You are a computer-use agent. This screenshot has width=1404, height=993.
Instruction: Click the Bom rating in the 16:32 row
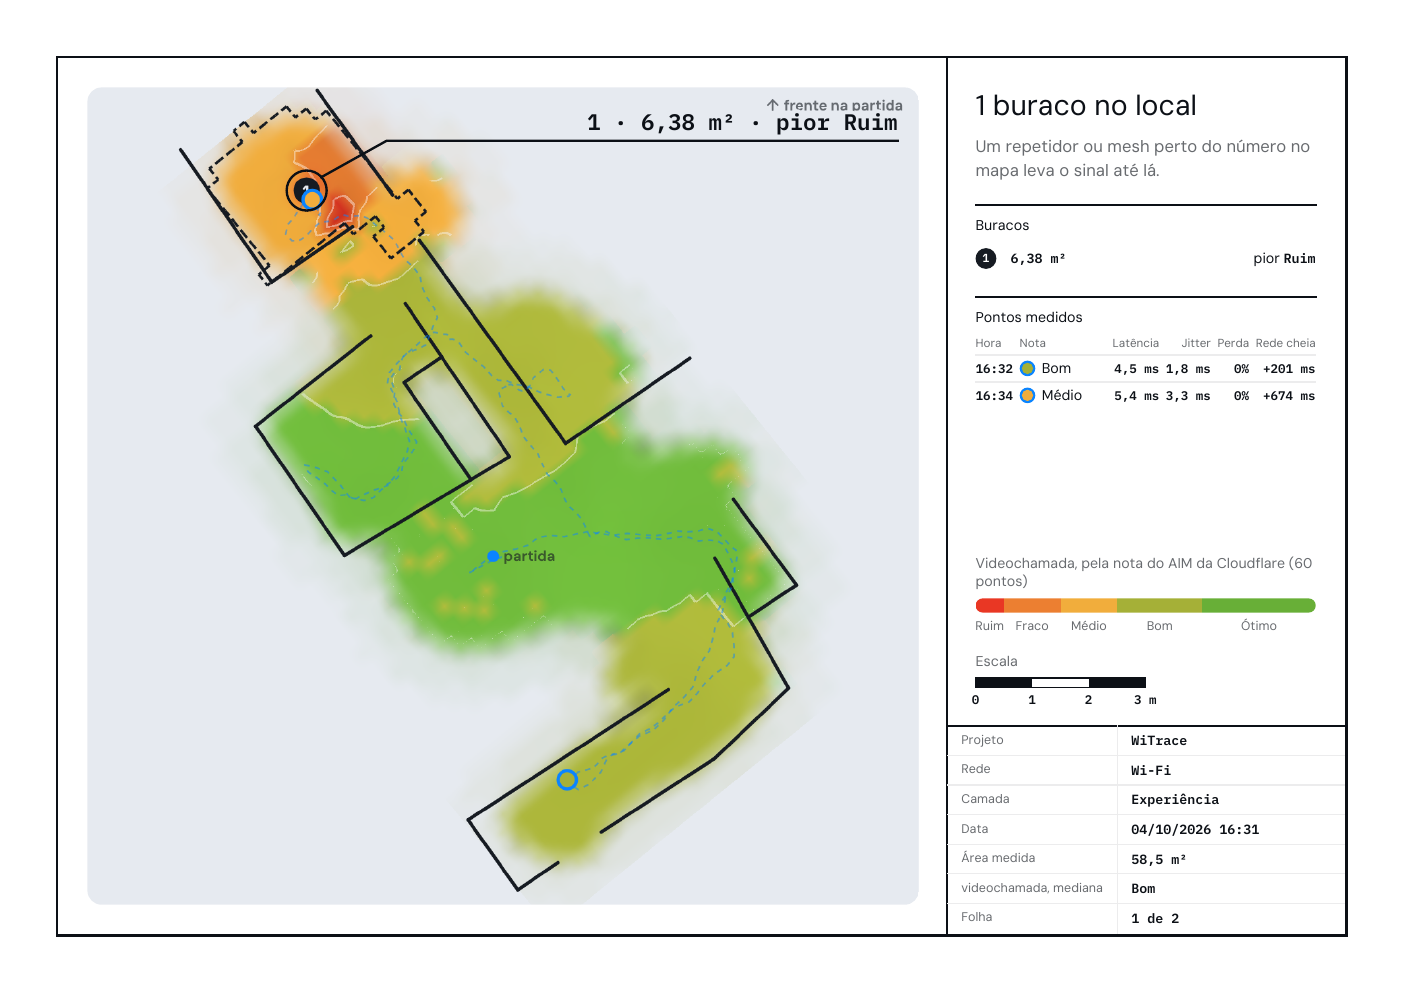pyautogui.click(x=1056, y=368)
